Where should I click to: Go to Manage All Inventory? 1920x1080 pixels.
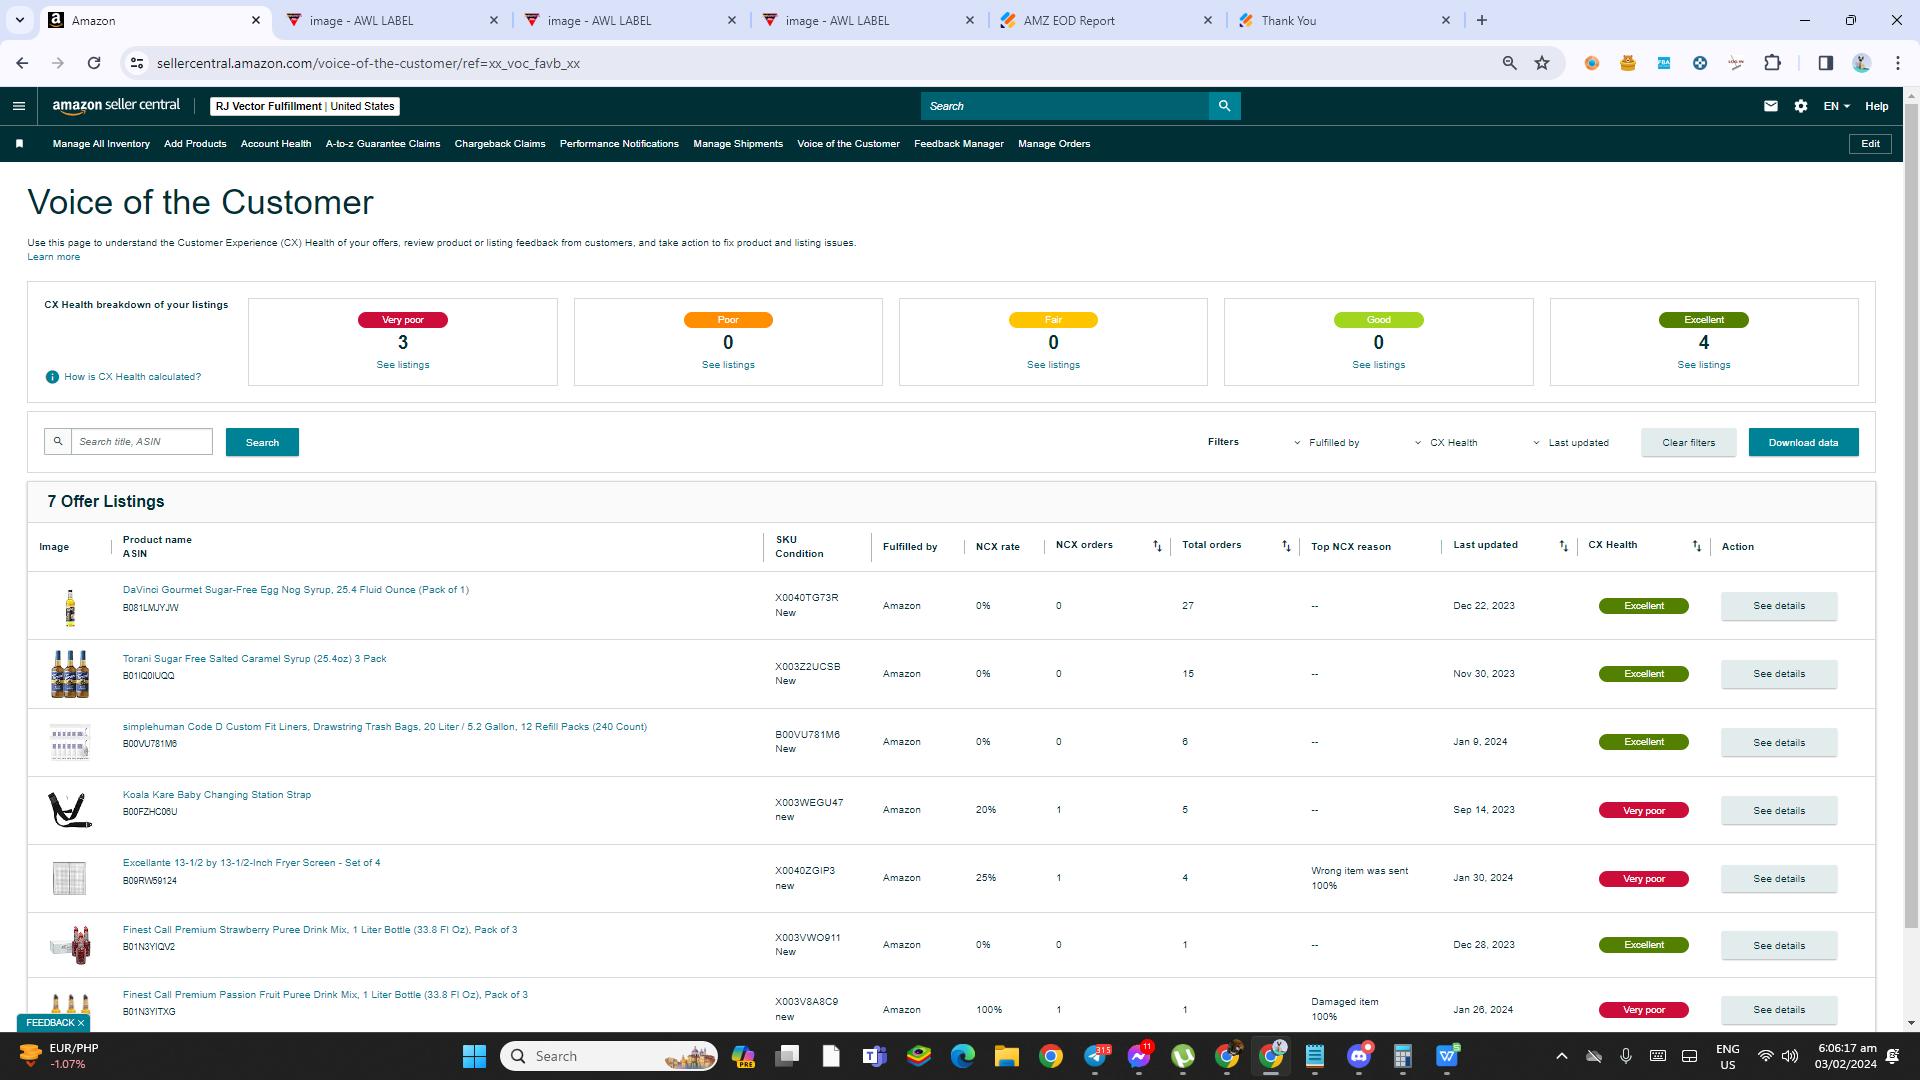click(101, 144)
